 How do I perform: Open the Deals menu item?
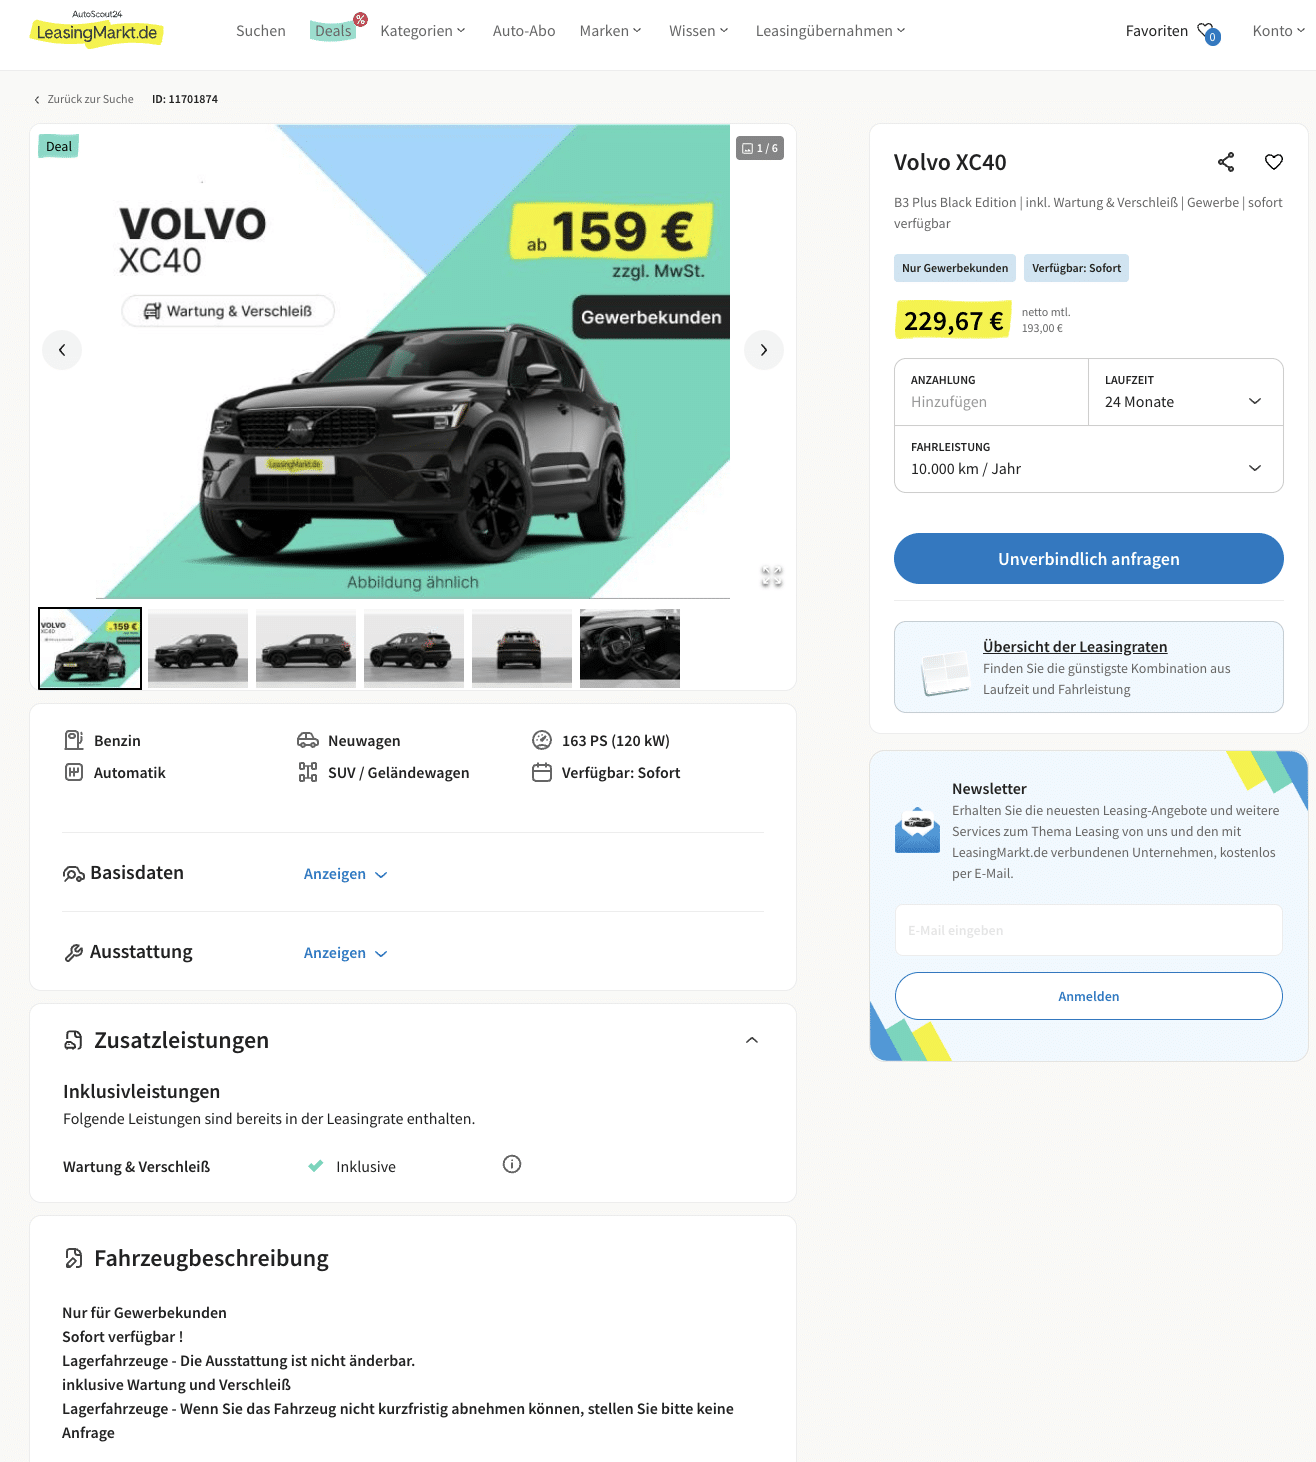click(333, 31)
